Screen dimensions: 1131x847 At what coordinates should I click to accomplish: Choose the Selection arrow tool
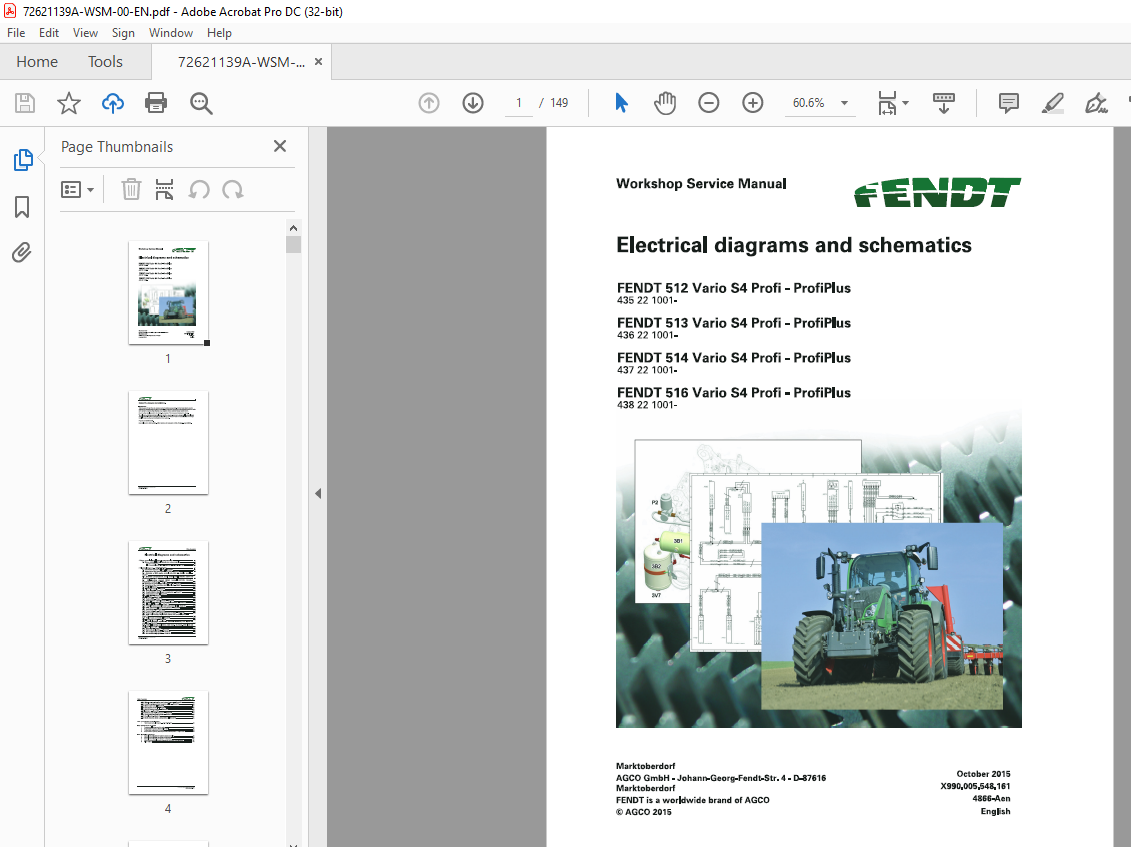tap(621, 103)
